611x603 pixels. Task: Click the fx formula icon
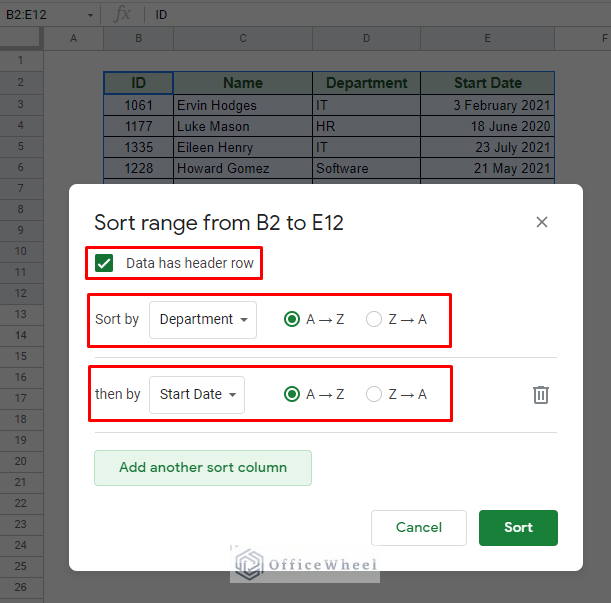pos(123,14)
